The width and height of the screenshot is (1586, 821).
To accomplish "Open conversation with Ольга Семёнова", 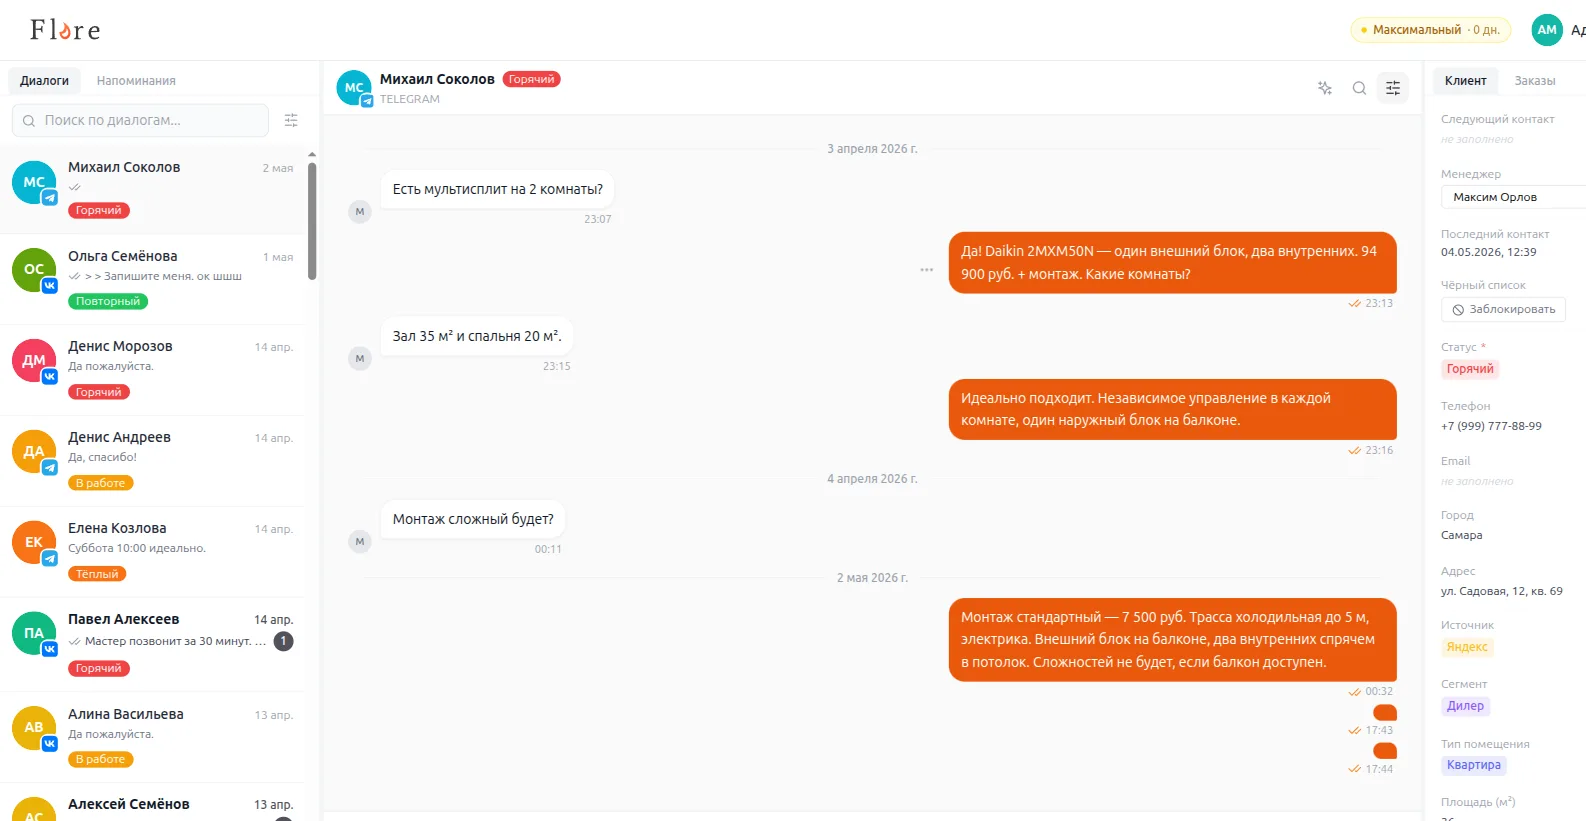I will [x=153, y=279].
